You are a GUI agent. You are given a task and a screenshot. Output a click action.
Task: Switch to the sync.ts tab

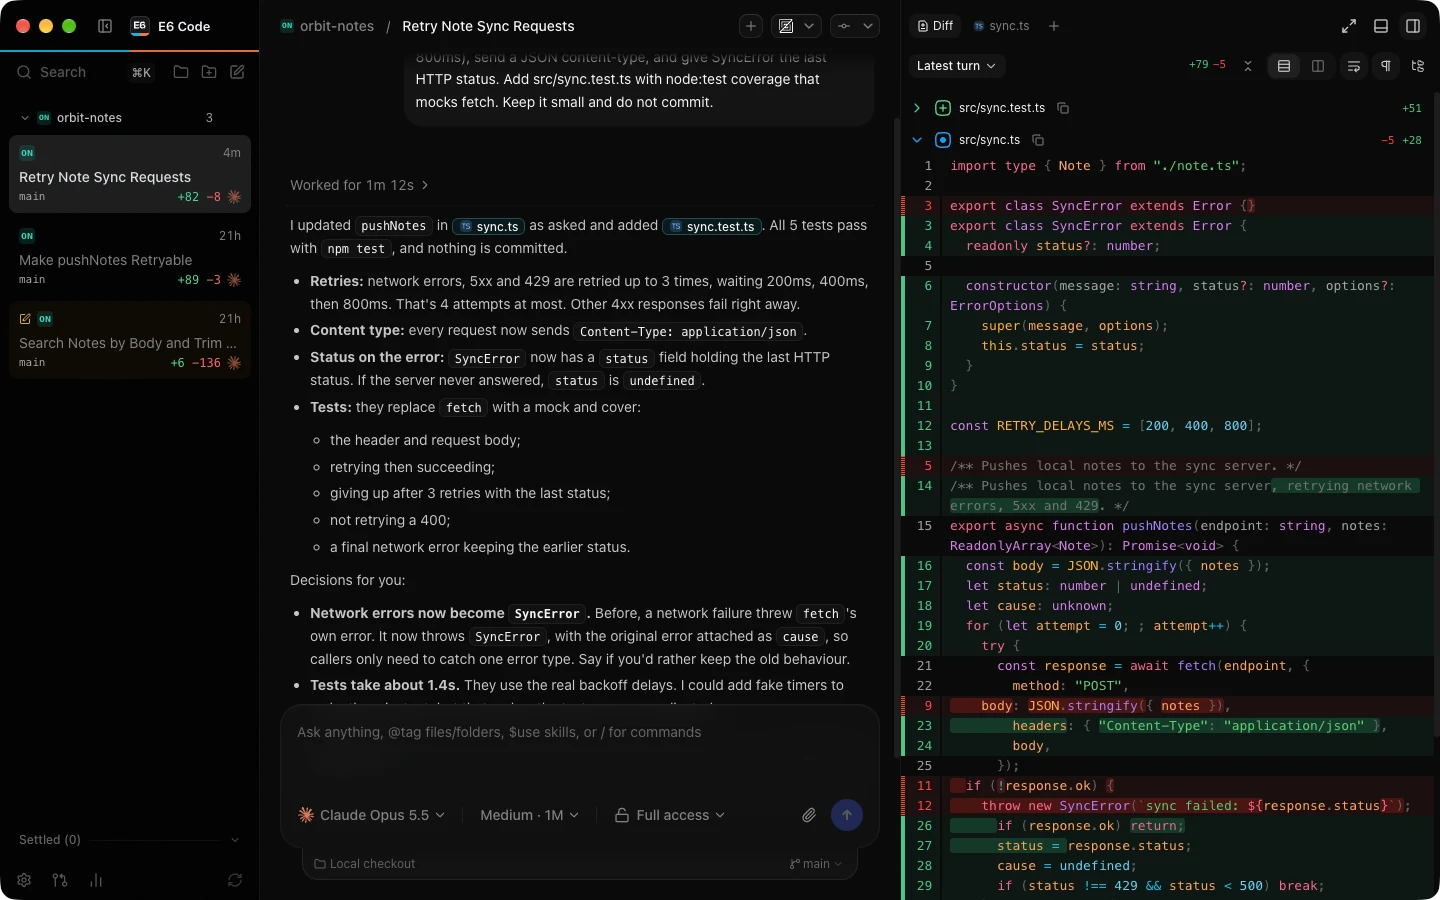pos(1001,26)
